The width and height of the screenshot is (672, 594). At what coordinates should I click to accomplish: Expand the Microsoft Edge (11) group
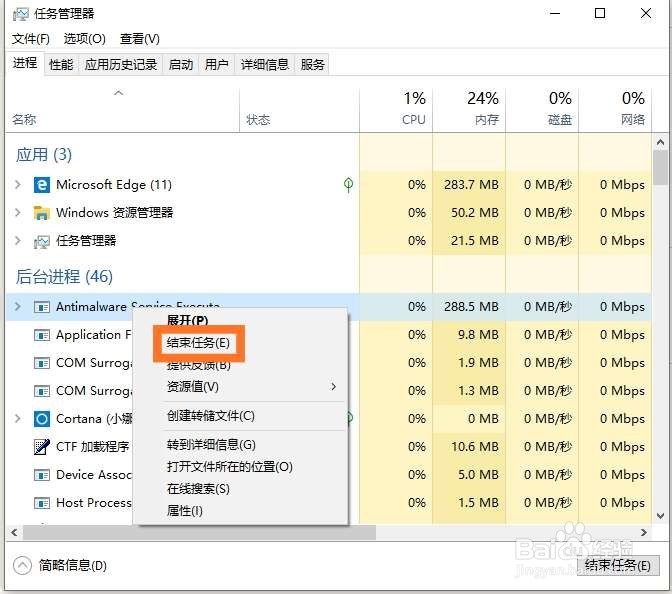point(18,185)
